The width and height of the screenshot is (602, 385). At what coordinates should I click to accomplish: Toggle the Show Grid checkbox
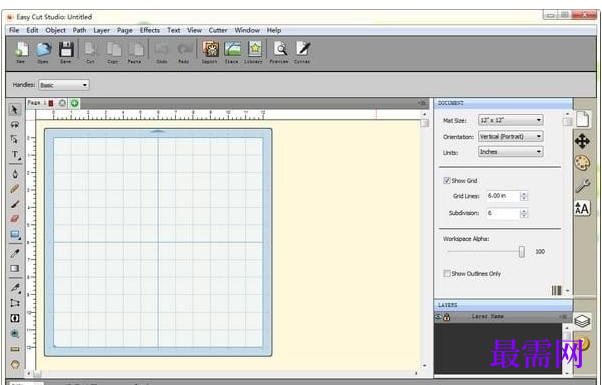click(x=447, y=180)
